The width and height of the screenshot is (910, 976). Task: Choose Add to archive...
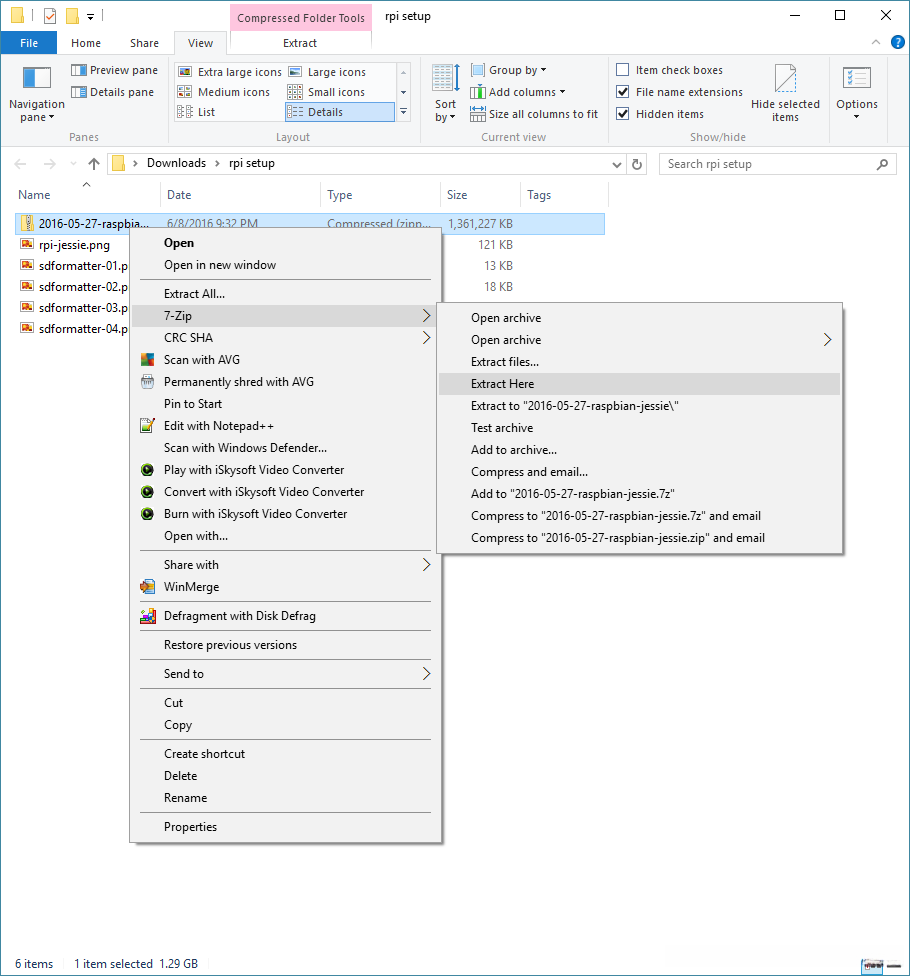(x=639, y=450)
